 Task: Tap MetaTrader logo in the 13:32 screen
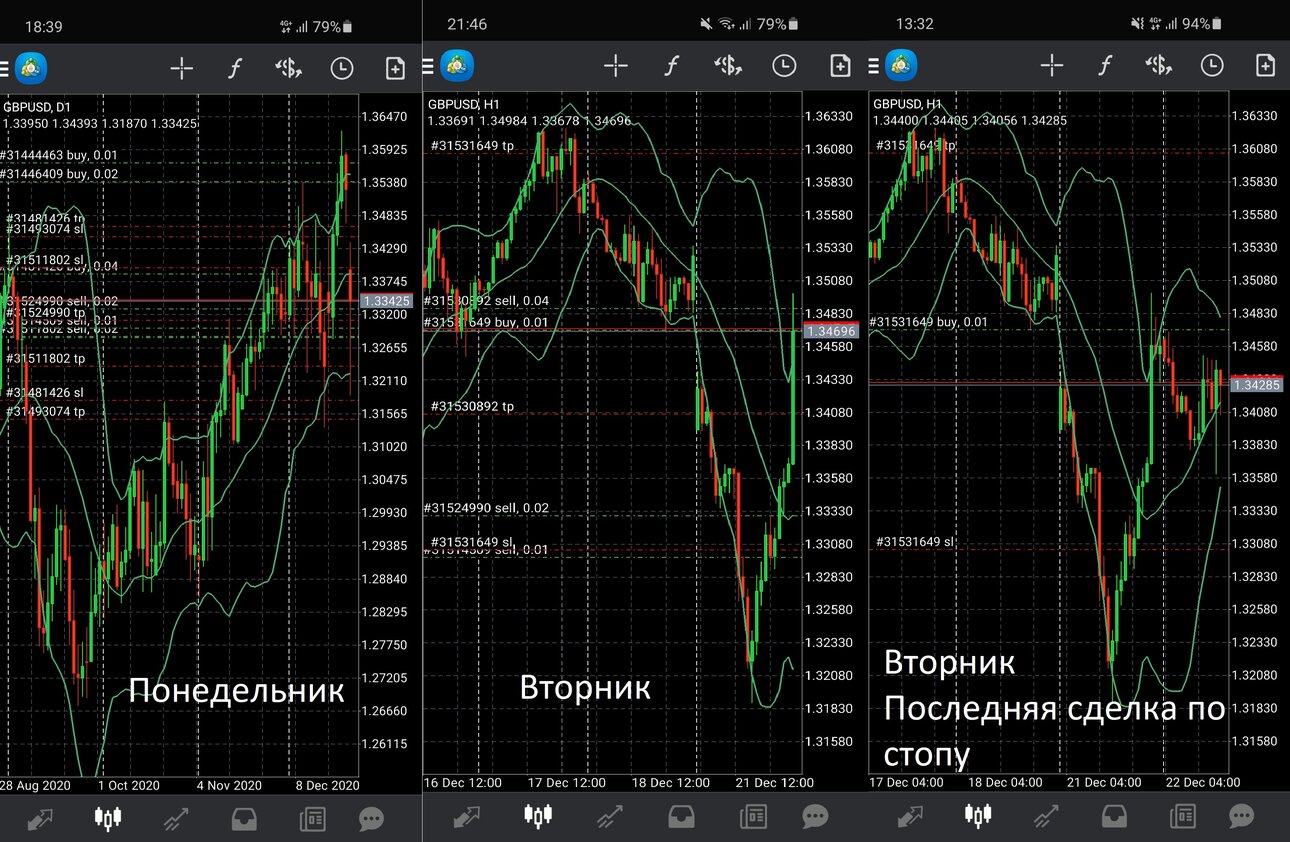(903, 66)
